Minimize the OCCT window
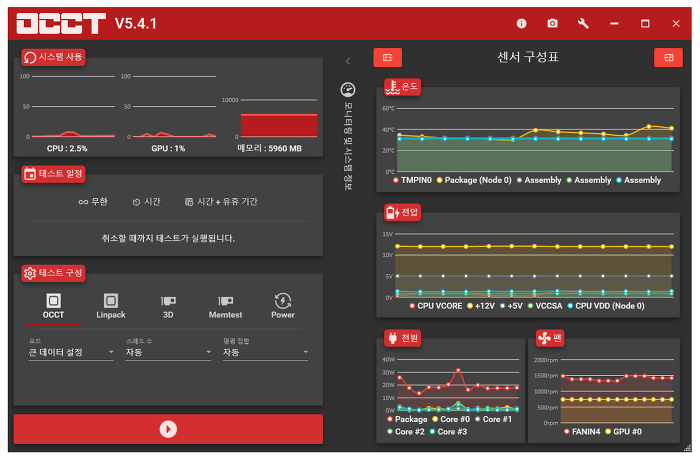This screenshot has width=700, height=460. (614, 23)
